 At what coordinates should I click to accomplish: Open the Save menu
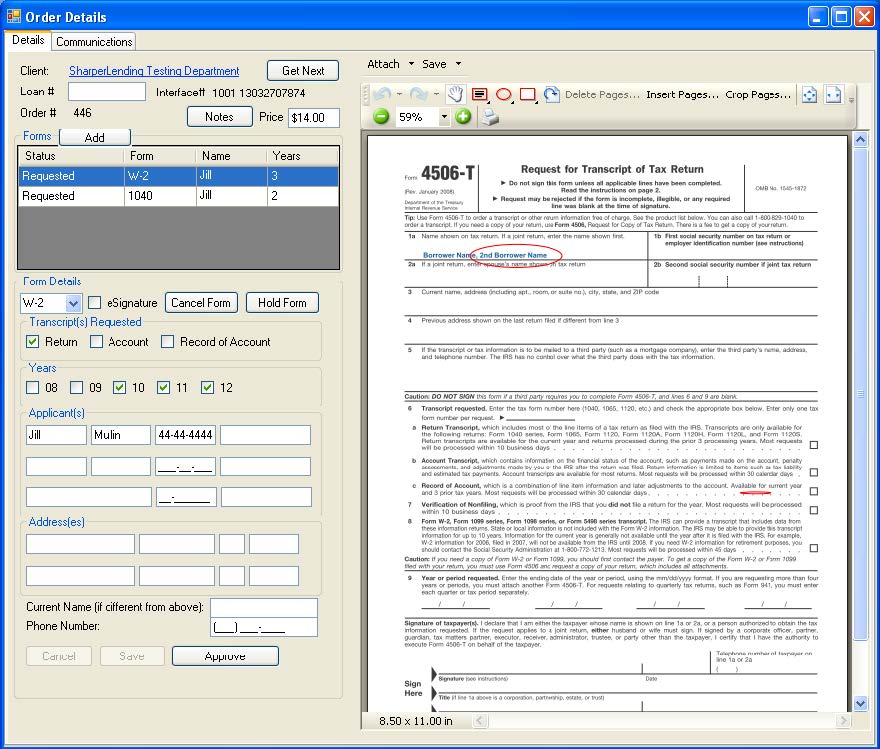coord(434,64)
